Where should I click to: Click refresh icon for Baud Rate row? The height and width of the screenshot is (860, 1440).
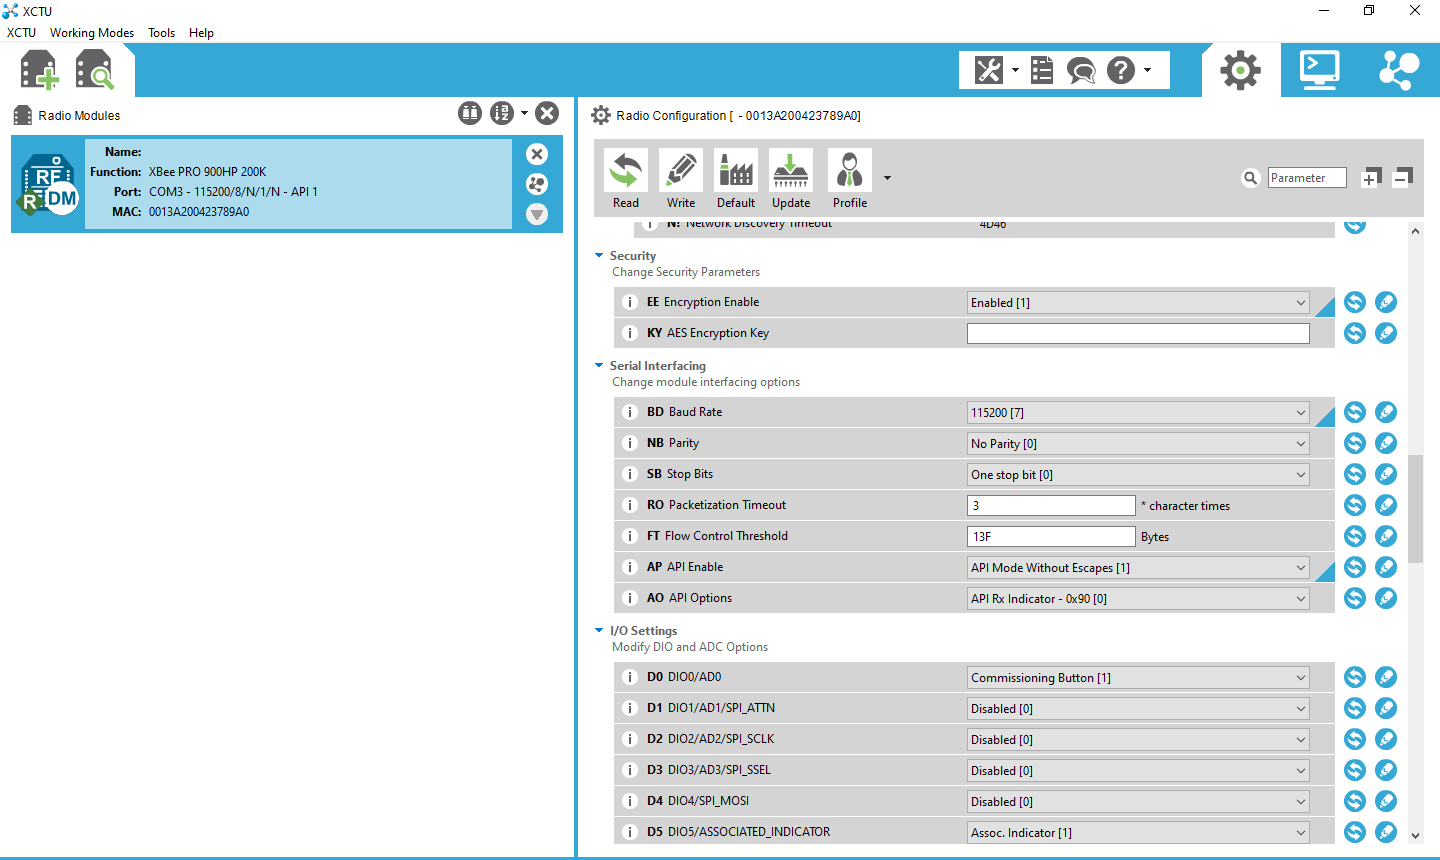click(1355, 412)
